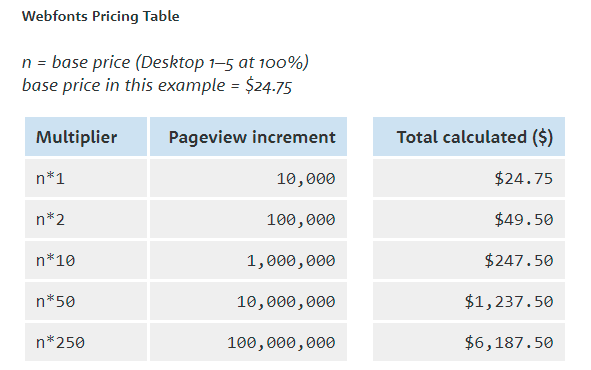The image size is (591, 370).
Task: Select the 10,000 pageview cell
Action: (248, 178)
